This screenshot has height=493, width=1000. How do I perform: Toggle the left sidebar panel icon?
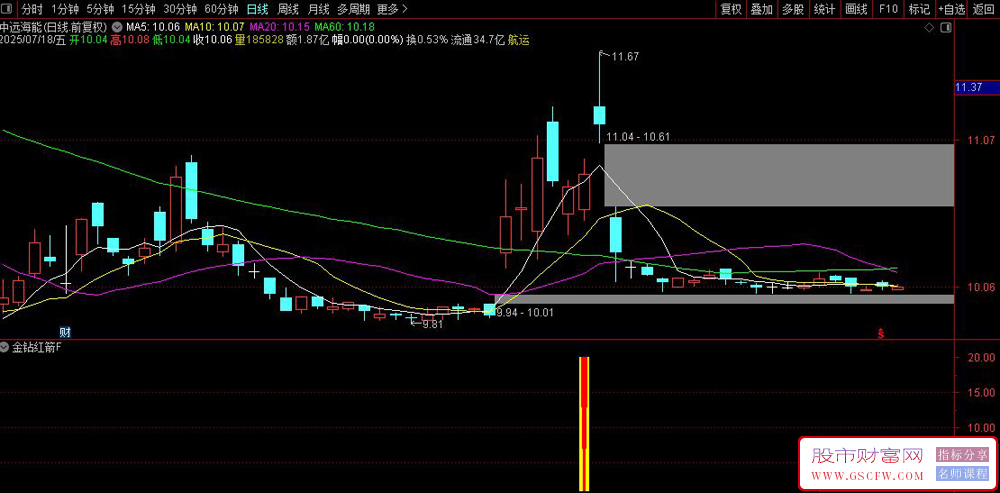click(x=9, y=9)
